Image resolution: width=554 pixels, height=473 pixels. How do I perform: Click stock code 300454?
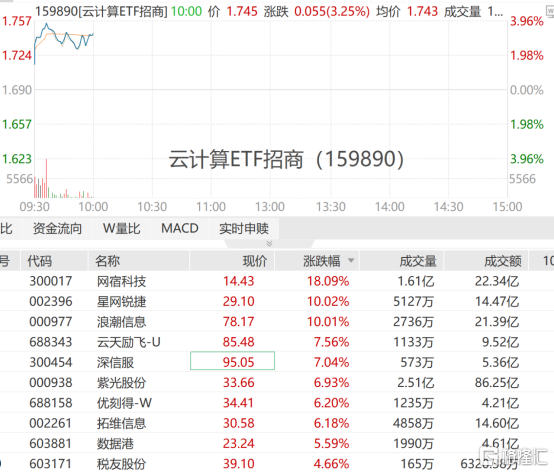click(51, 362)
